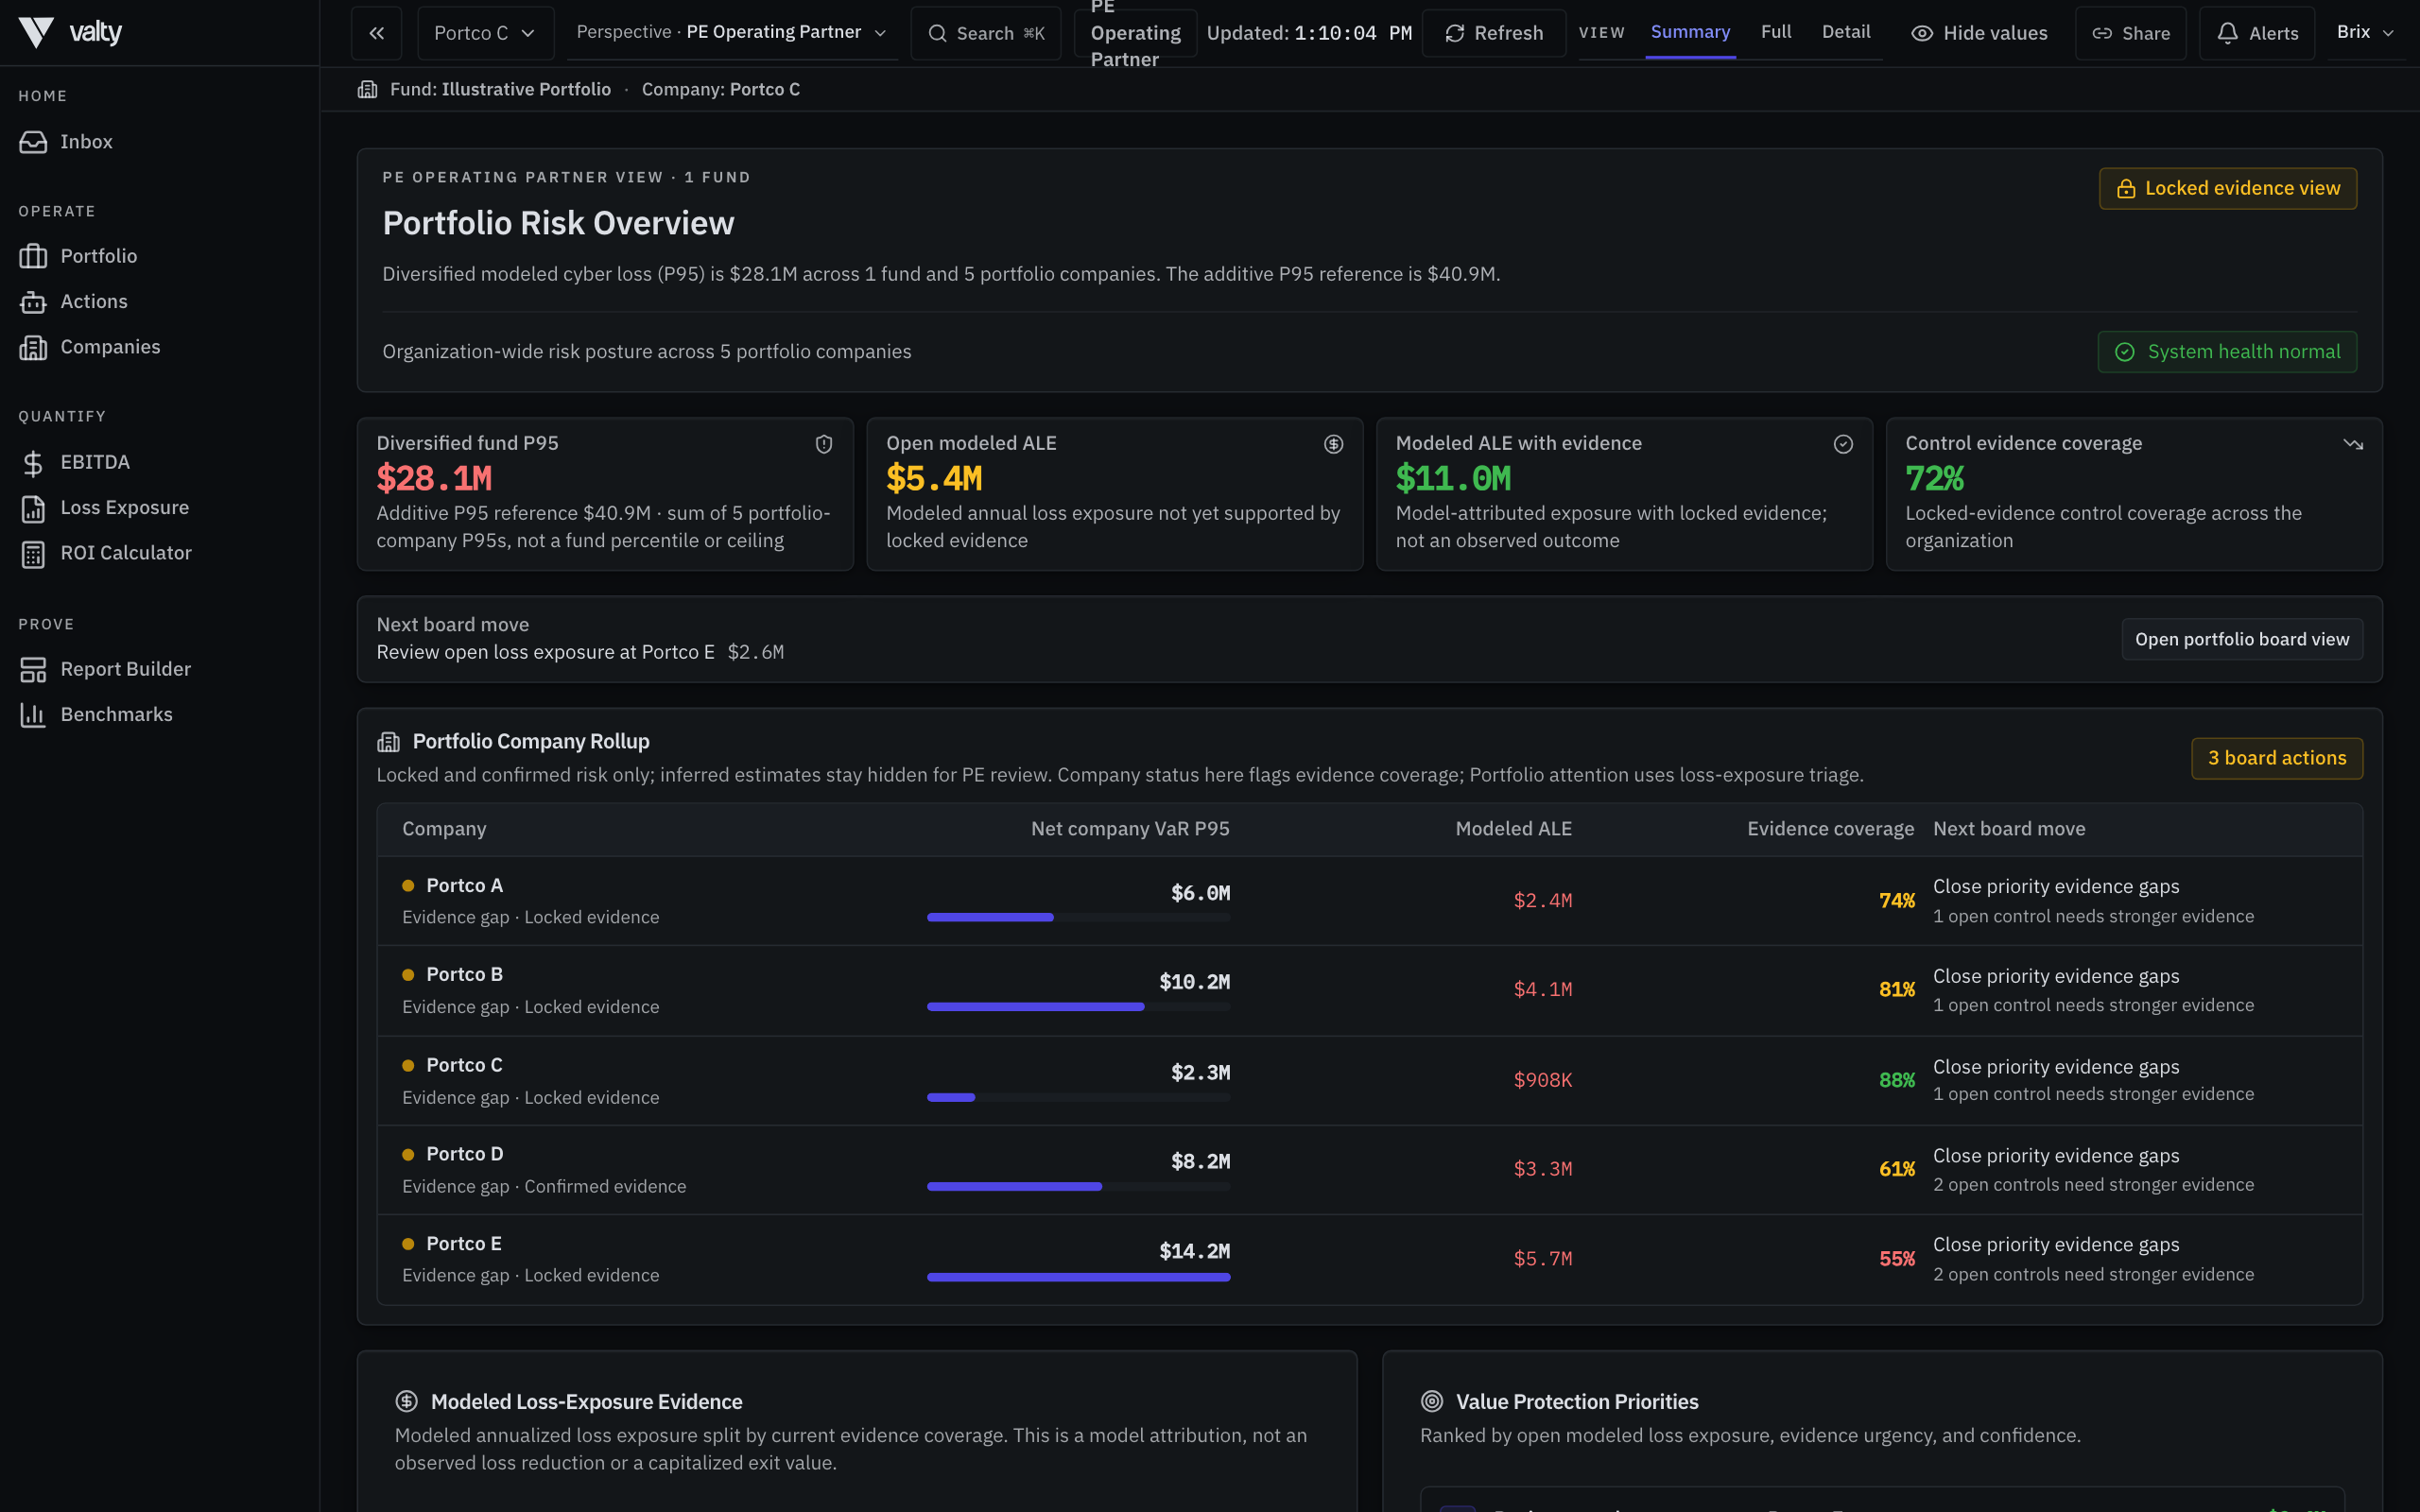Open the Portco C company dropdown
Image resolution: width=2420 pixels, height=1512 pixels.
pyautogui.click(x=485, y=33)
